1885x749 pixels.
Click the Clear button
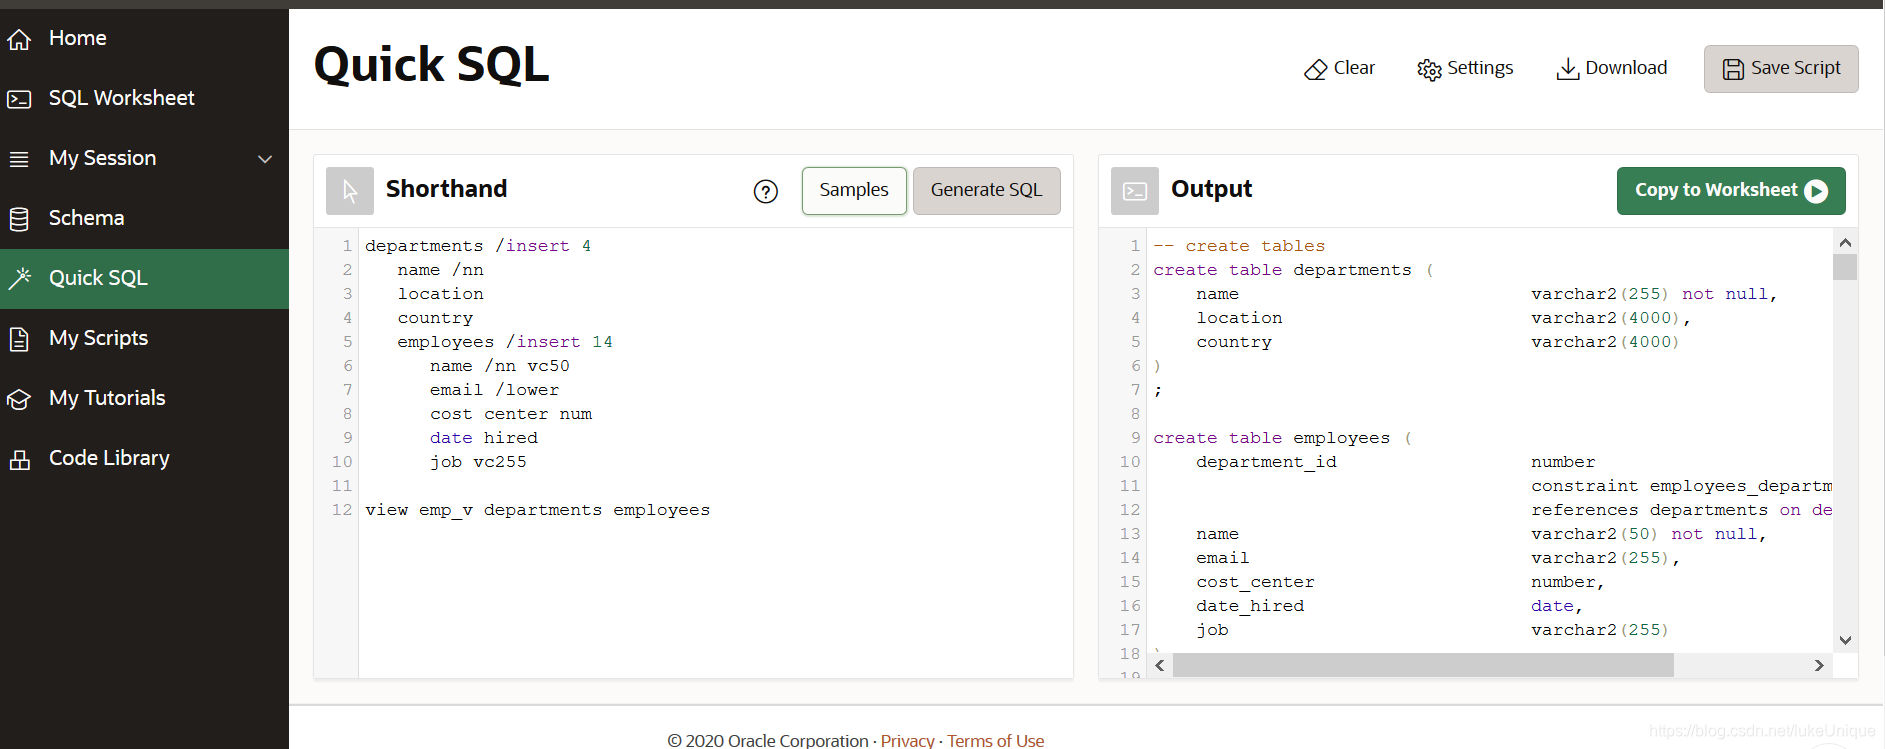tap(1339, 68)
